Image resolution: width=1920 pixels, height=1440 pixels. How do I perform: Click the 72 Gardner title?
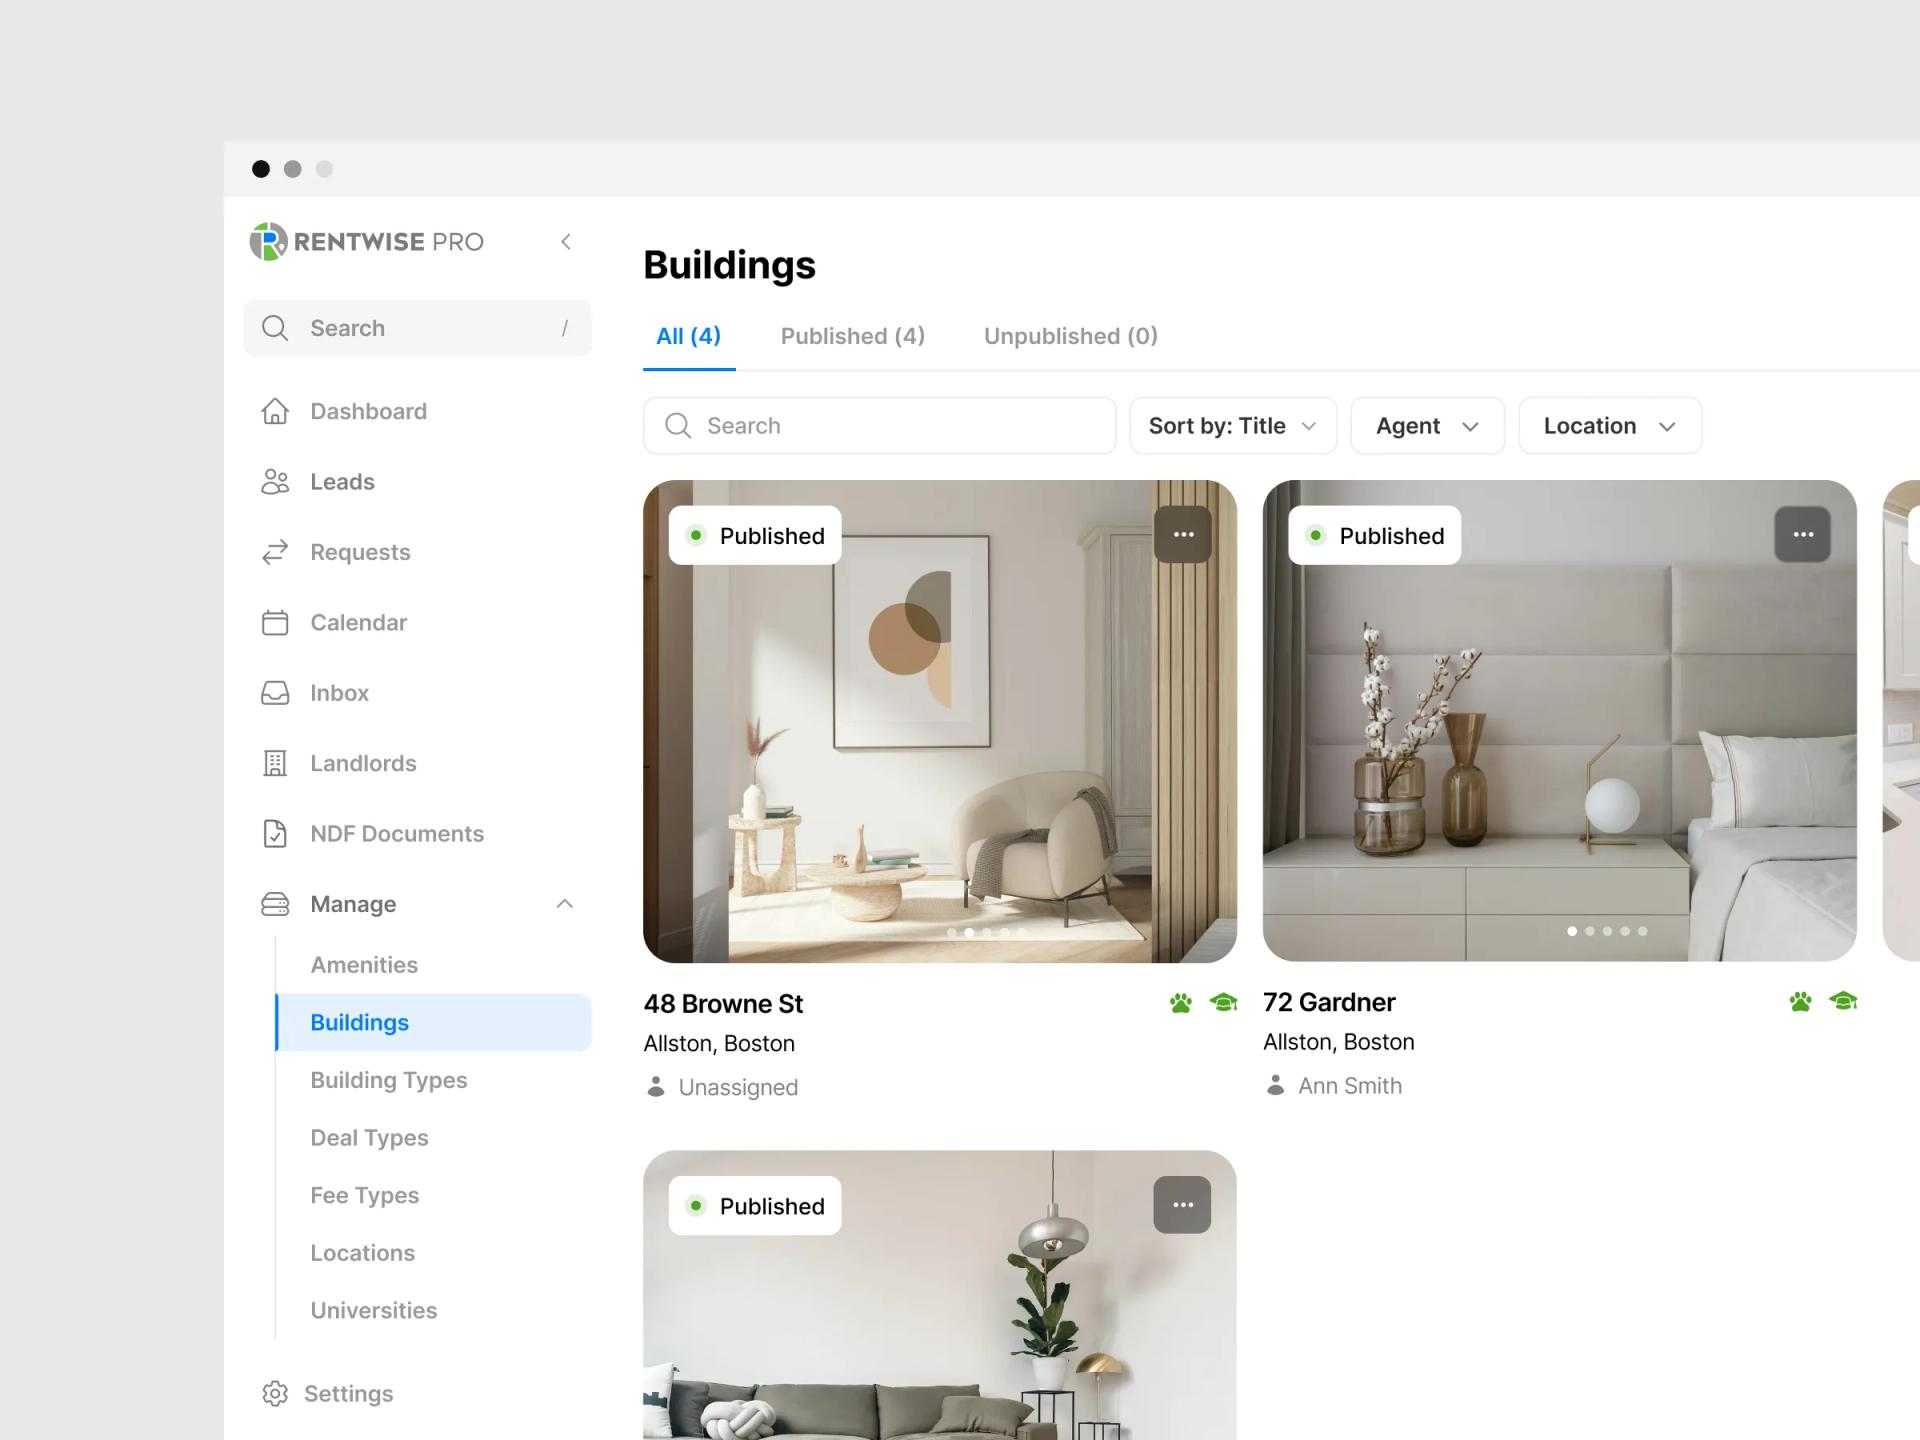point(1329,1002)
